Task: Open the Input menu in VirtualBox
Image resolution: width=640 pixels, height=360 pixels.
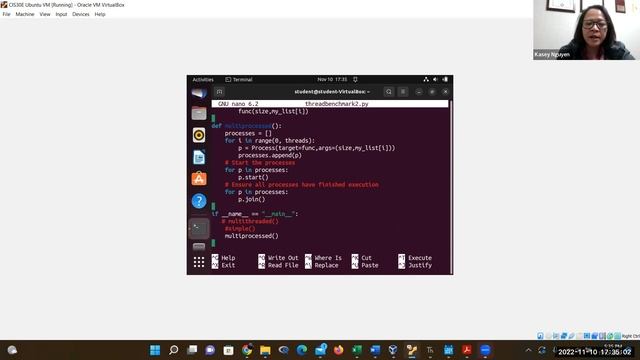Action: 61,14
